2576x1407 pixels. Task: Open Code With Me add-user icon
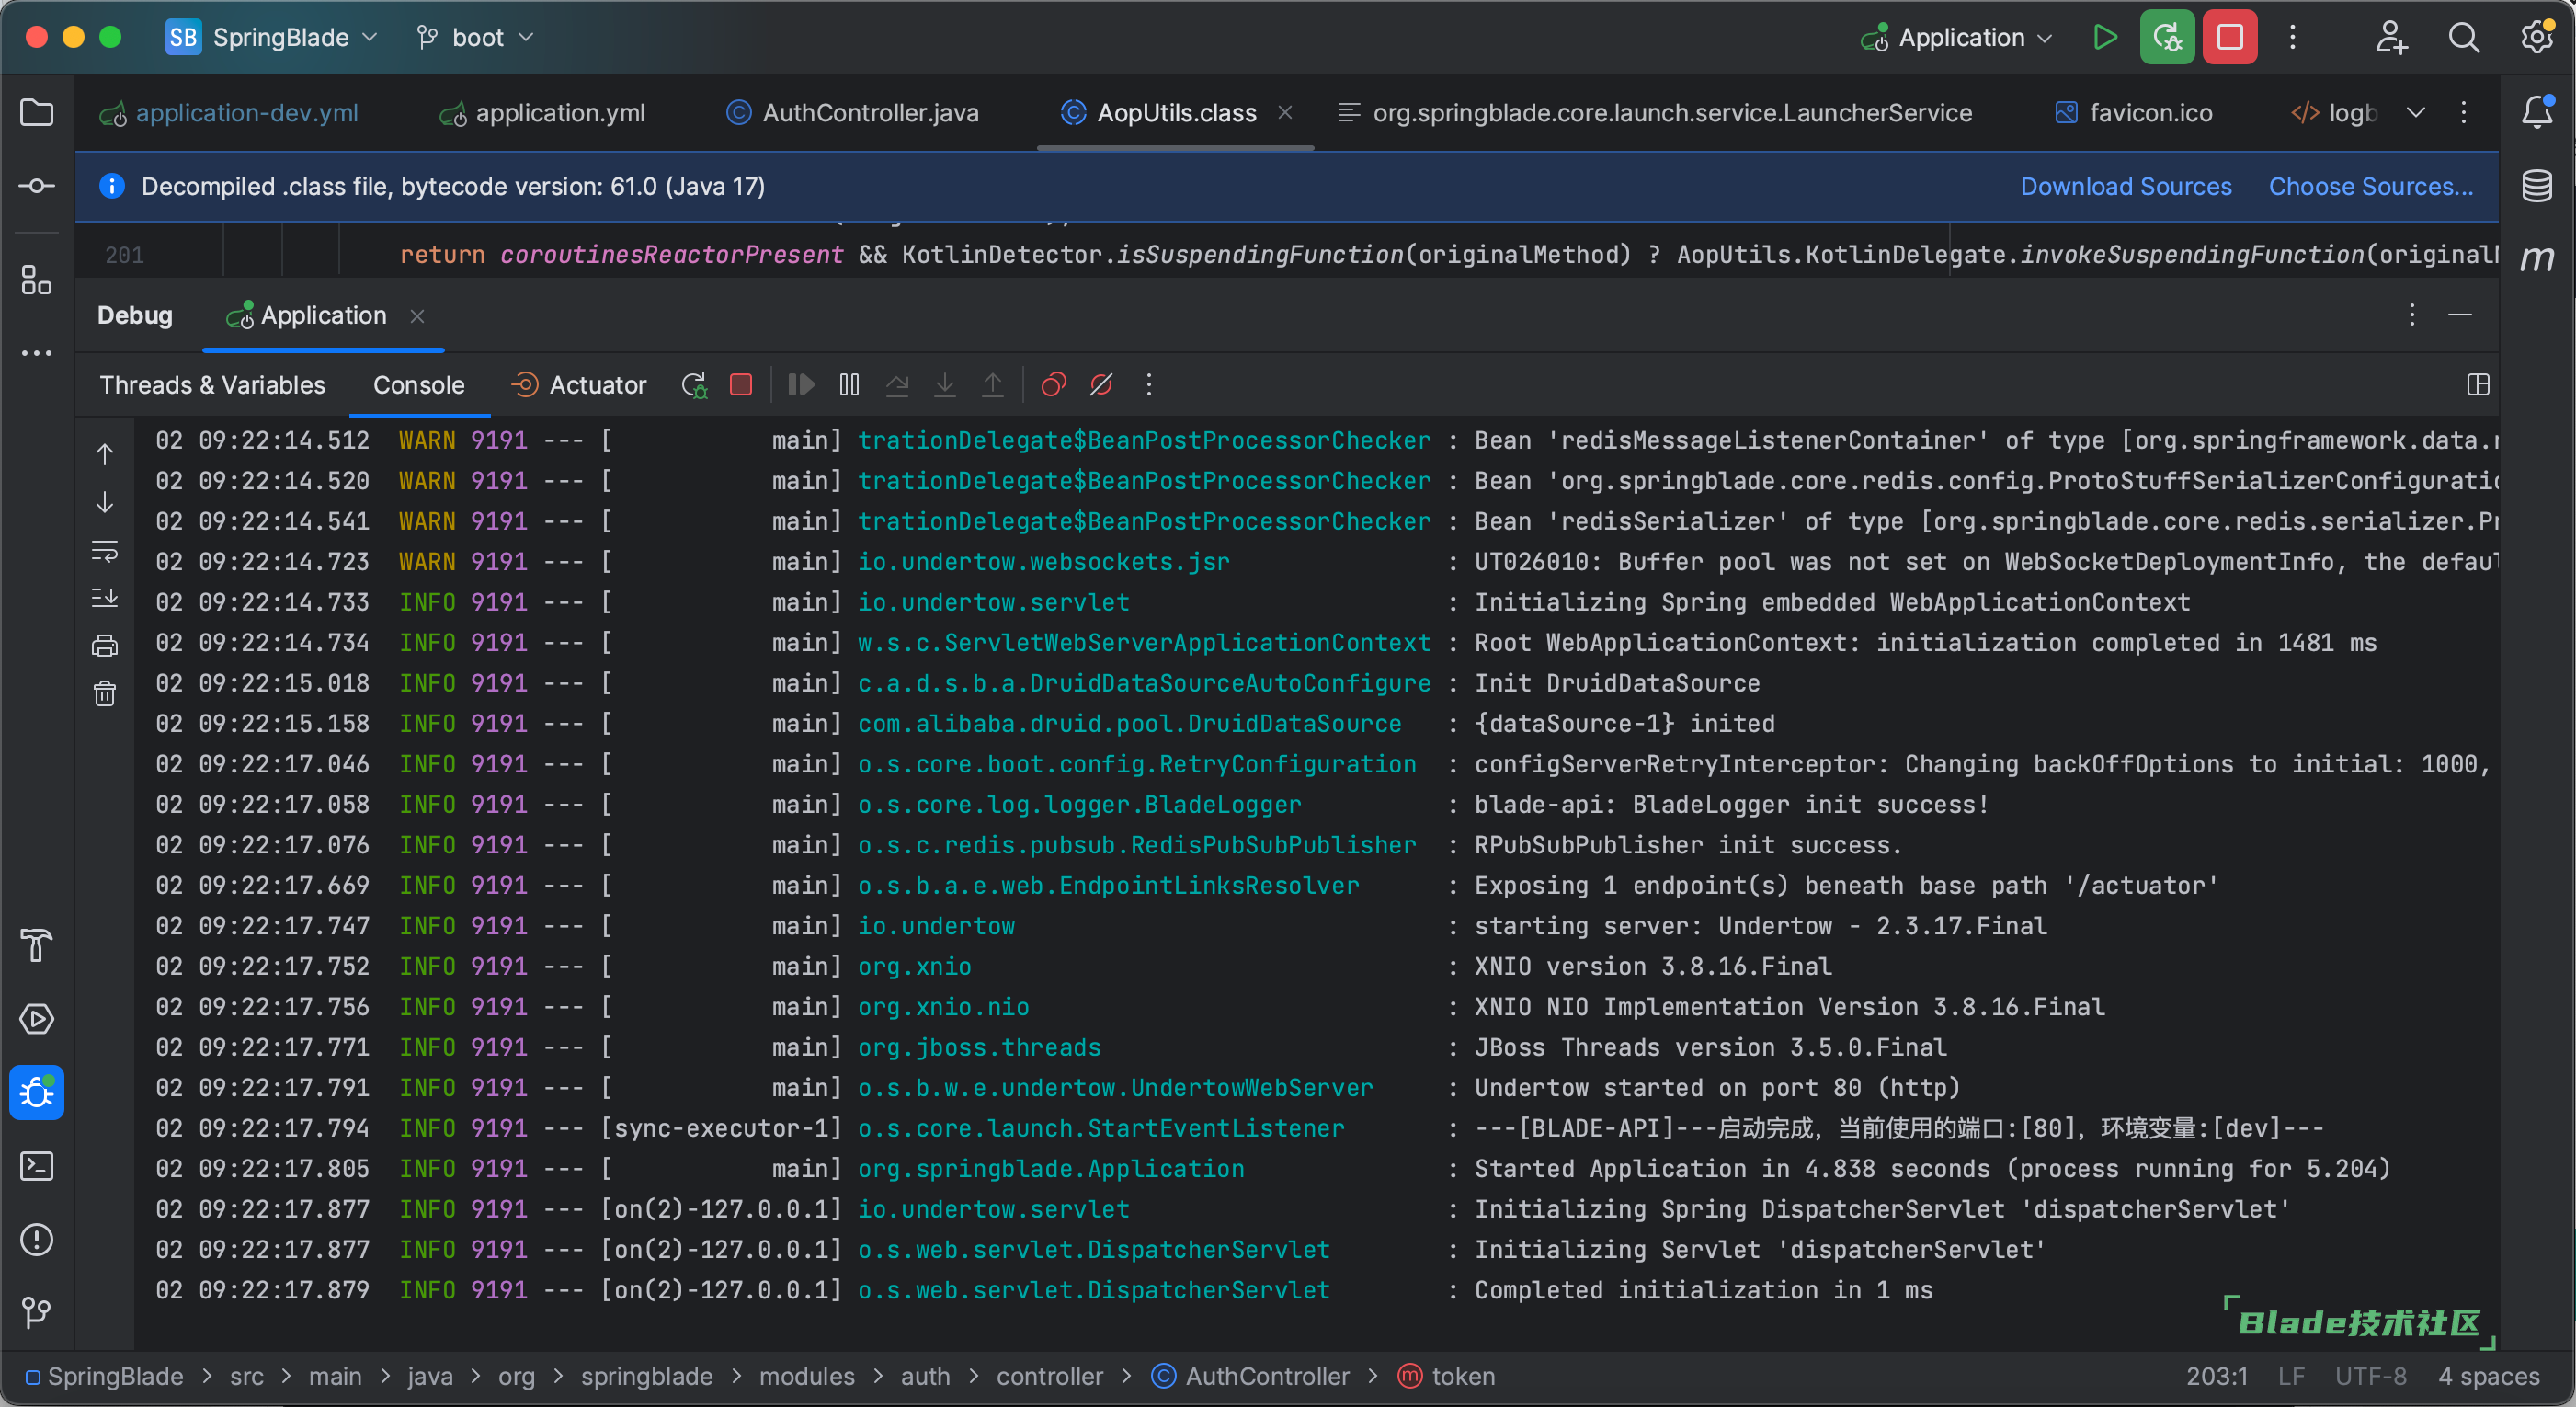tap(2391, 38)
